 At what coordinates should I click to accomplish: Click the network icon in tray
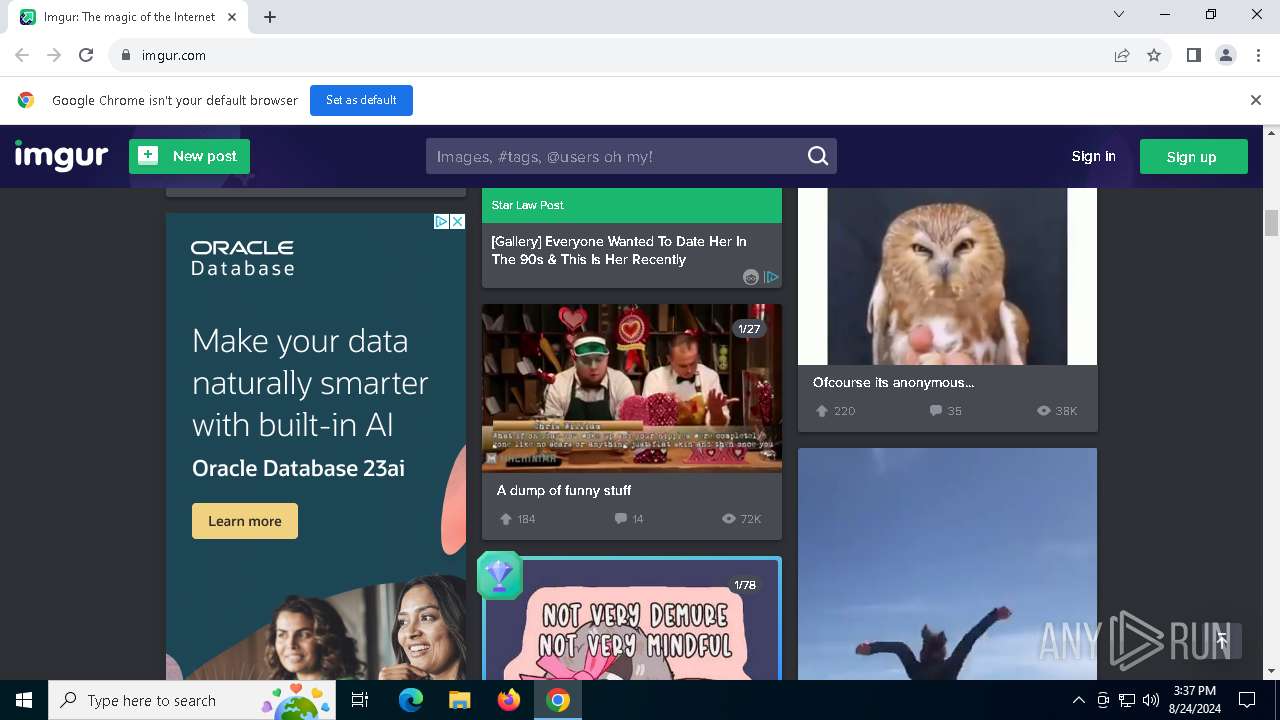pyautogui.click(x=1127, y=700)
